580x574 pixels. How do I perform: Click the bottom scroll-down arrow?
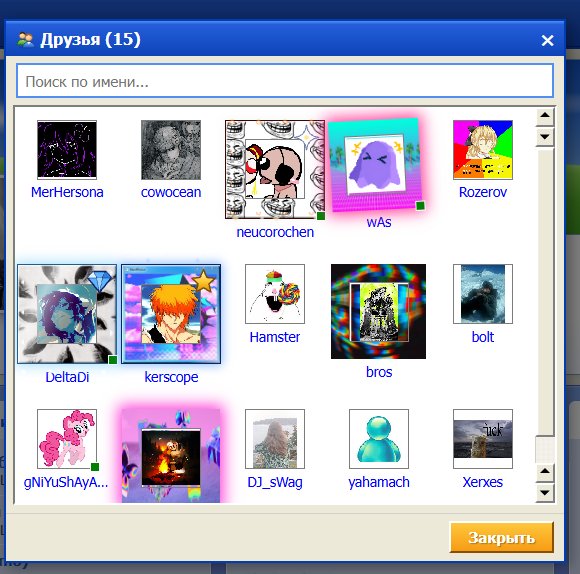544,493
